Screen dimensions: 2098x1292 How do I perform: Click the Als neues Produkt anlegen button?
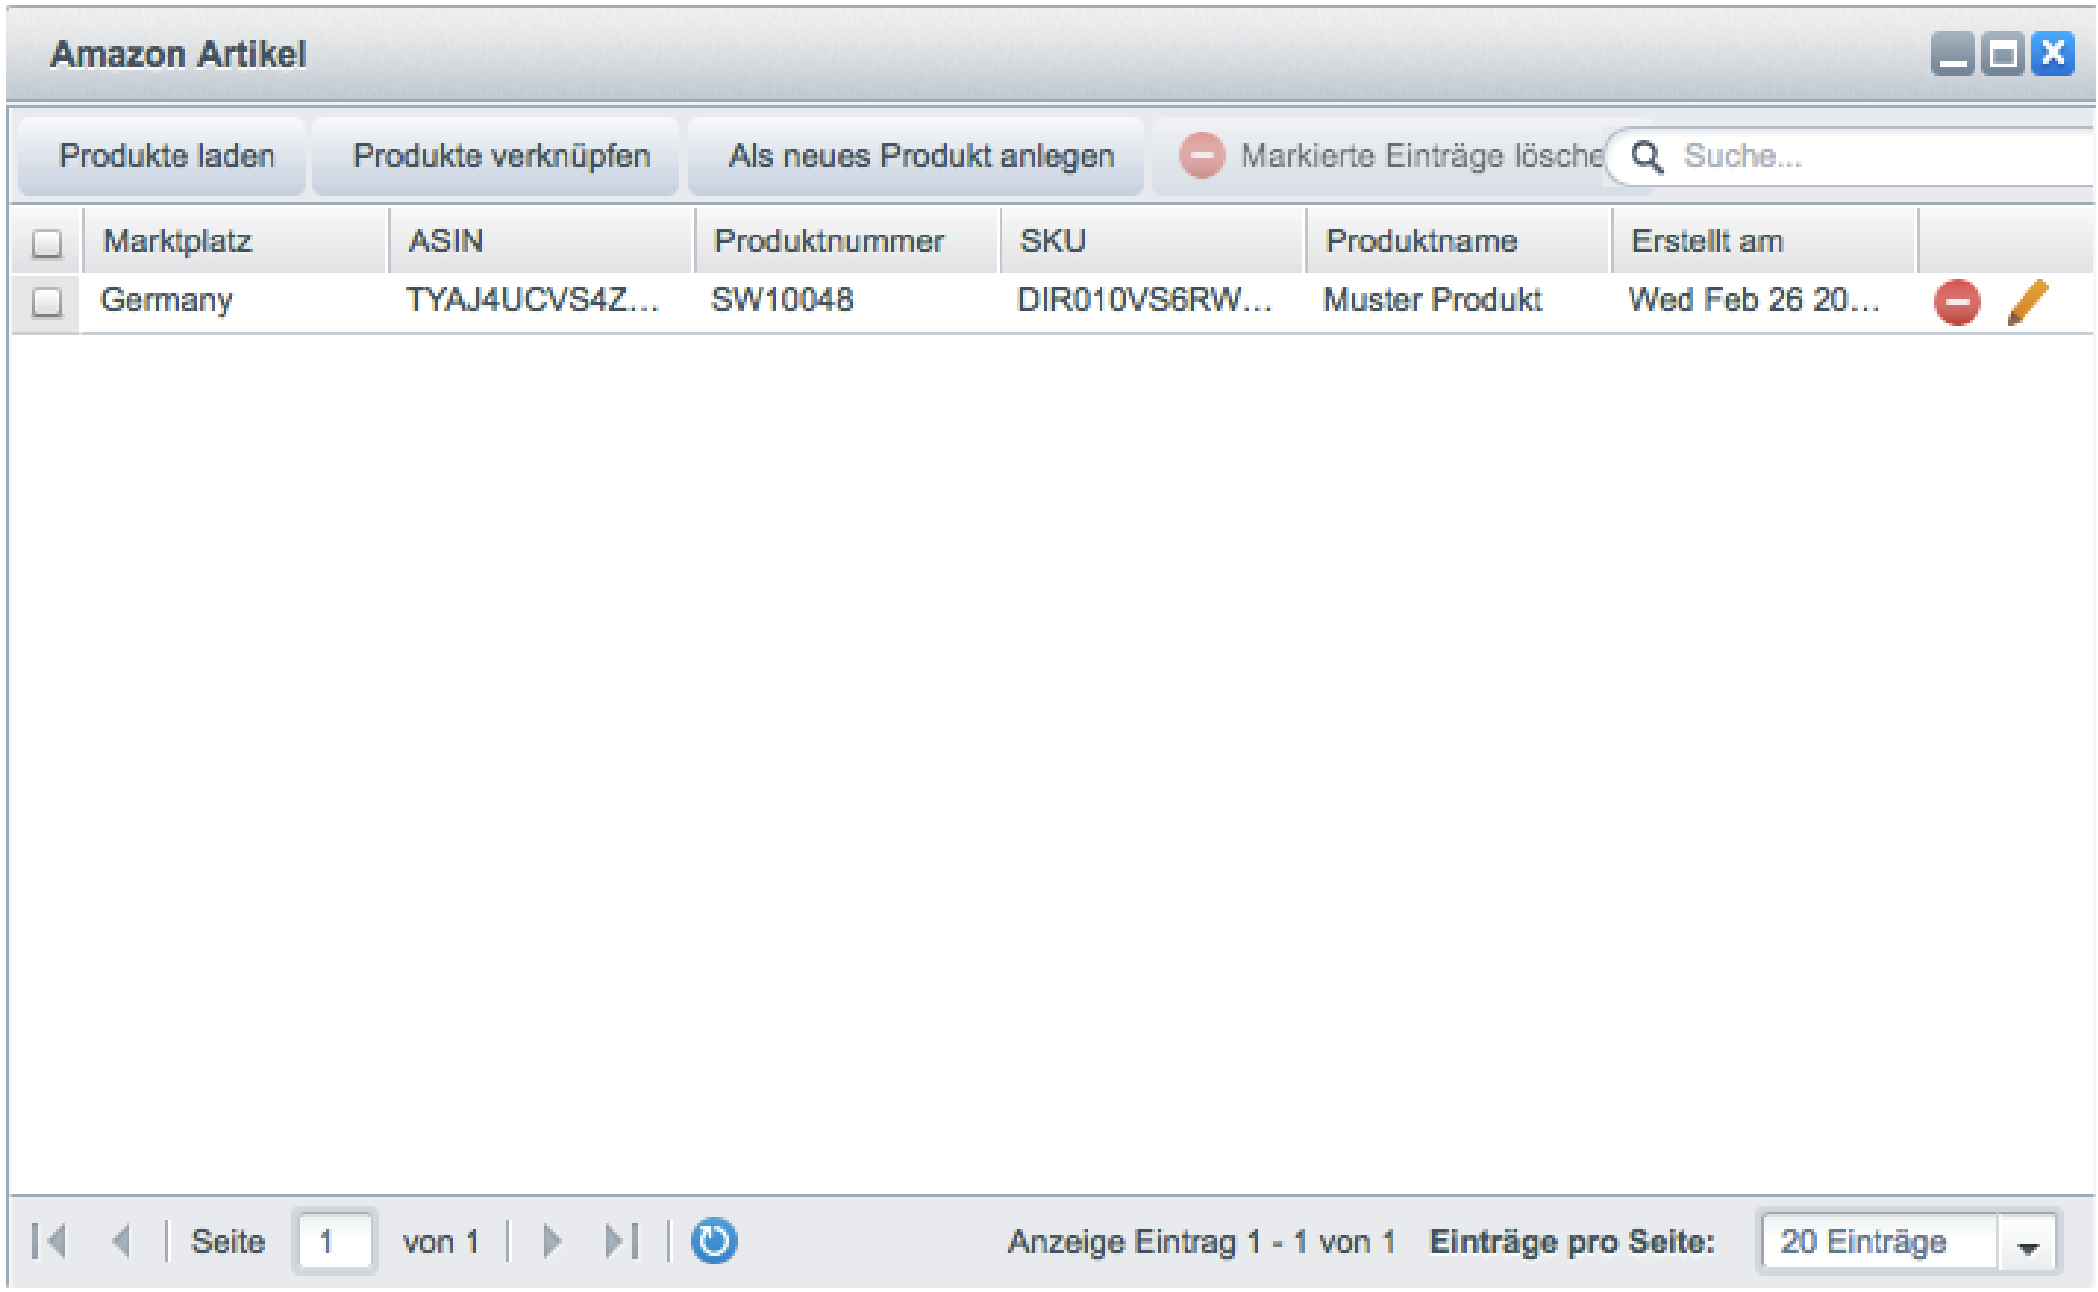[x=920, y=156]
